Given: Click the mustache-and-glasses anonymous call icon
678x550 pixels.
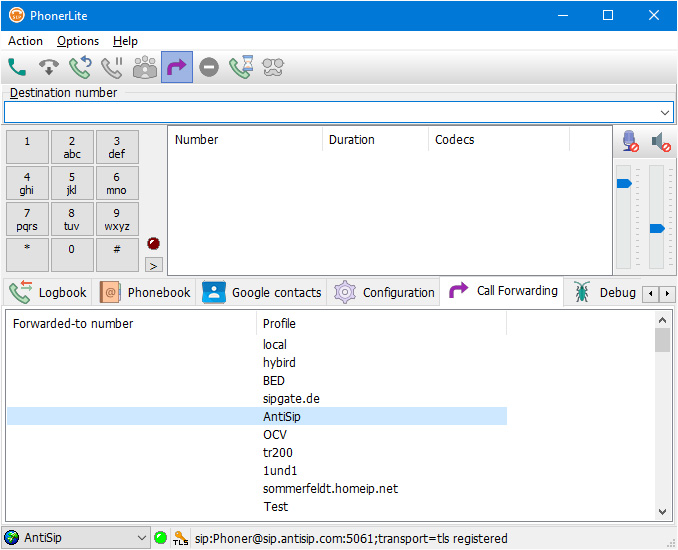Looking at the screenshot, I should tap(273, 67).
